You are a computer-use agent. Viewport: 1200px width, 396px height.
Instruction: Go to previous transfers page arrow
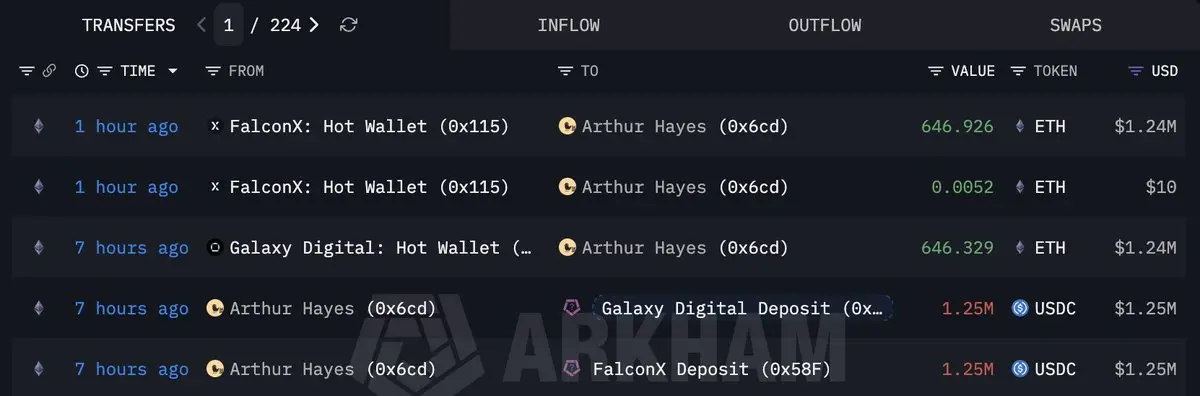click(x=202, y=25)
